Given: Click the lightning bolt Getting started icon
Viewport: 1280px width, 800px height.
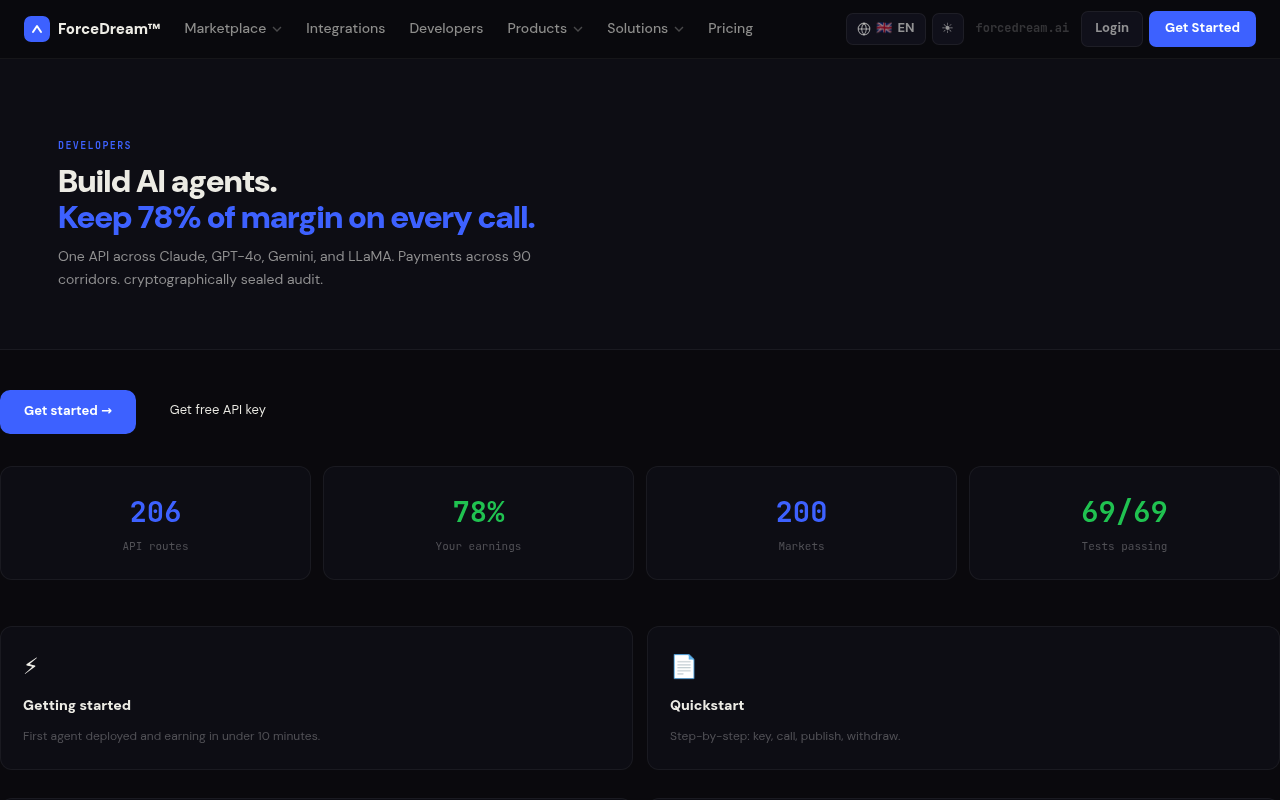Looking at the screenshot, I should pos(31,666).
